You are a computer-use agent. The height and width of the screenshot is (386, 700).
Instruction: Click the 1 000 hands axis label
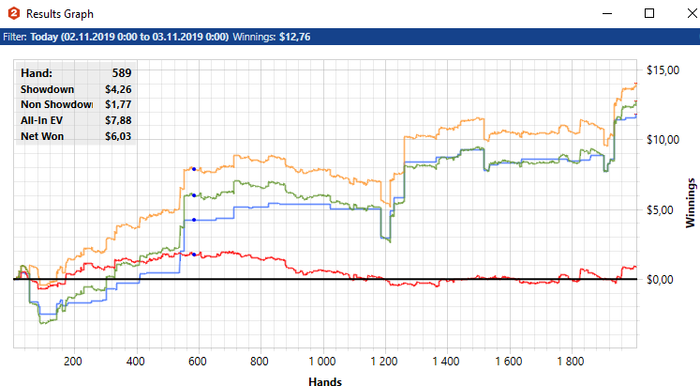322,361
